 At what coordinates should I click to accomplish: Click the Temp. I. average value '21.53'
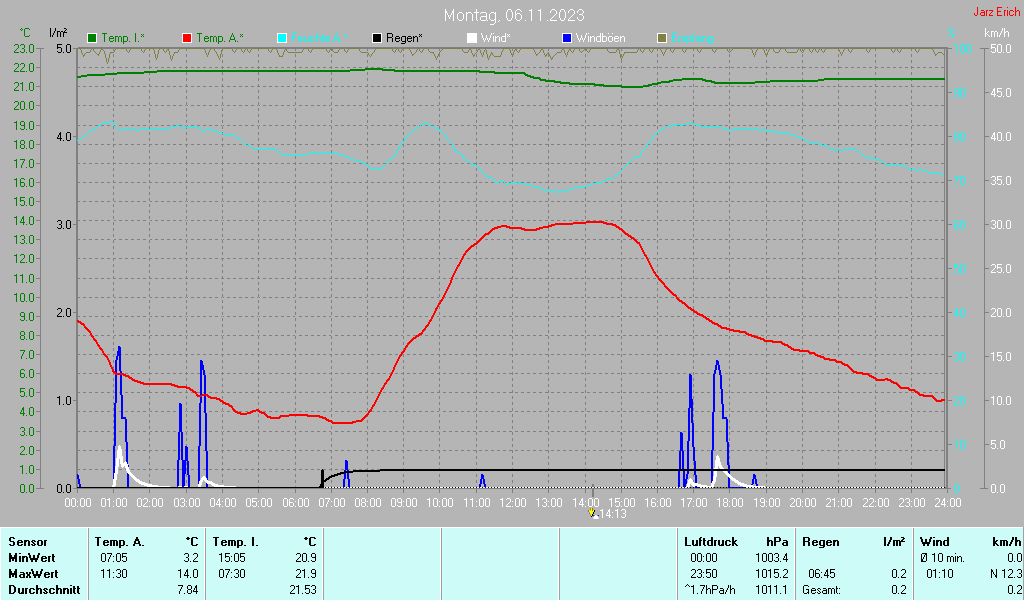[303, 590]
